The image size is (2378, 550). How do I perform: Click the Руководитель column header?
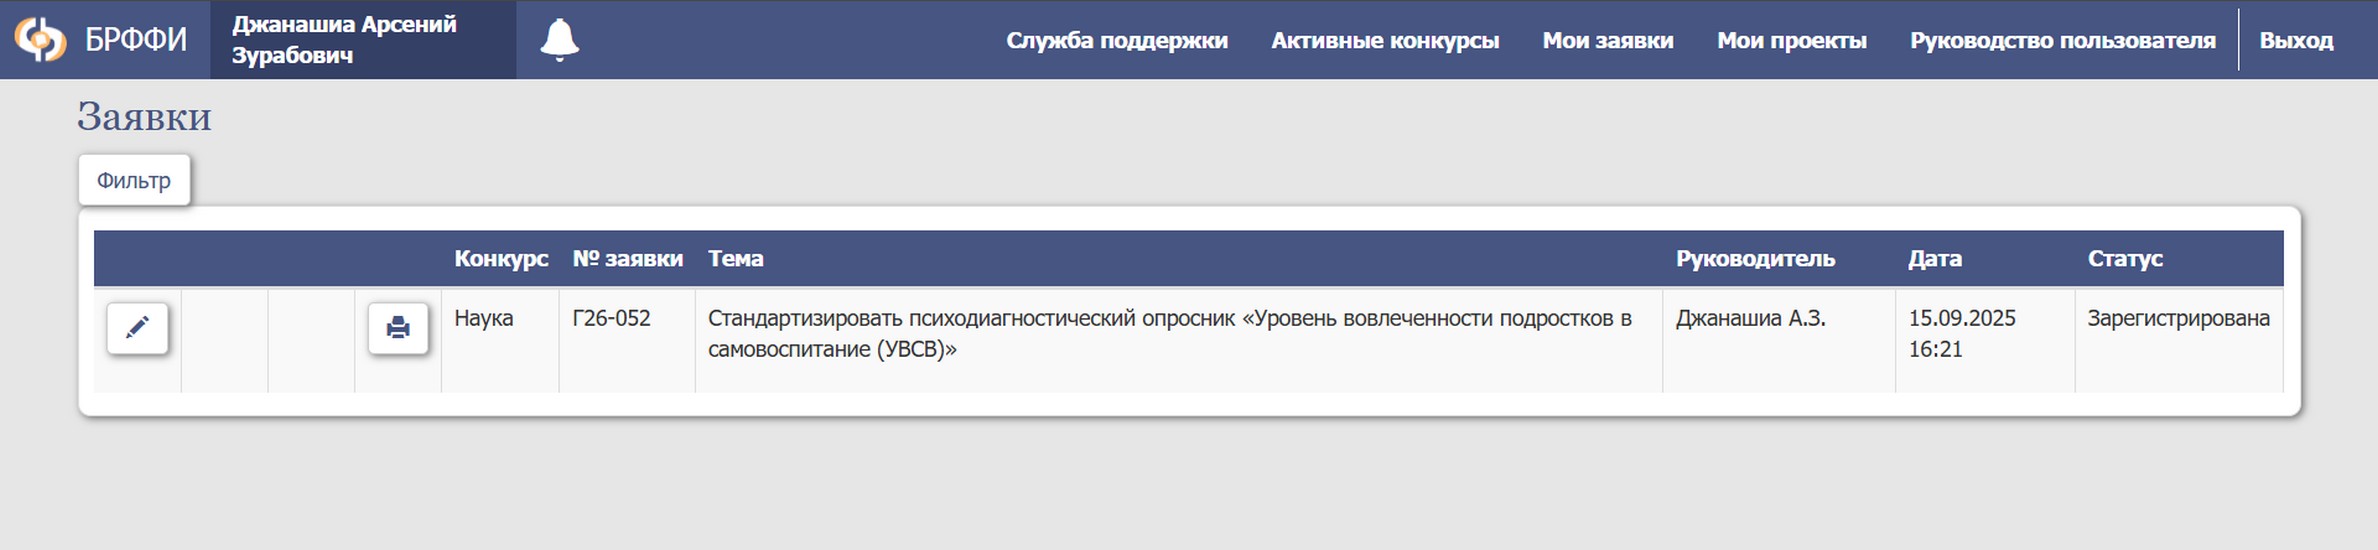(1755, 259)
